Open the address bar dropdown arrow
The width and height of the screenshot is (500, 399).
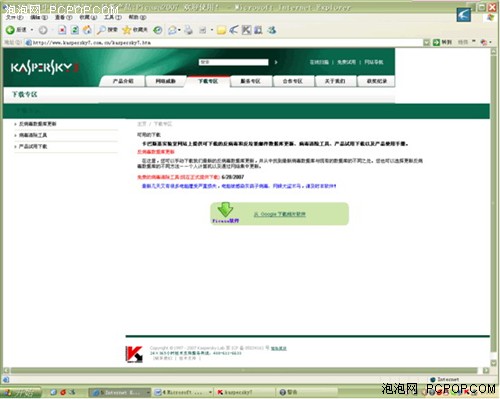[426, 42]
